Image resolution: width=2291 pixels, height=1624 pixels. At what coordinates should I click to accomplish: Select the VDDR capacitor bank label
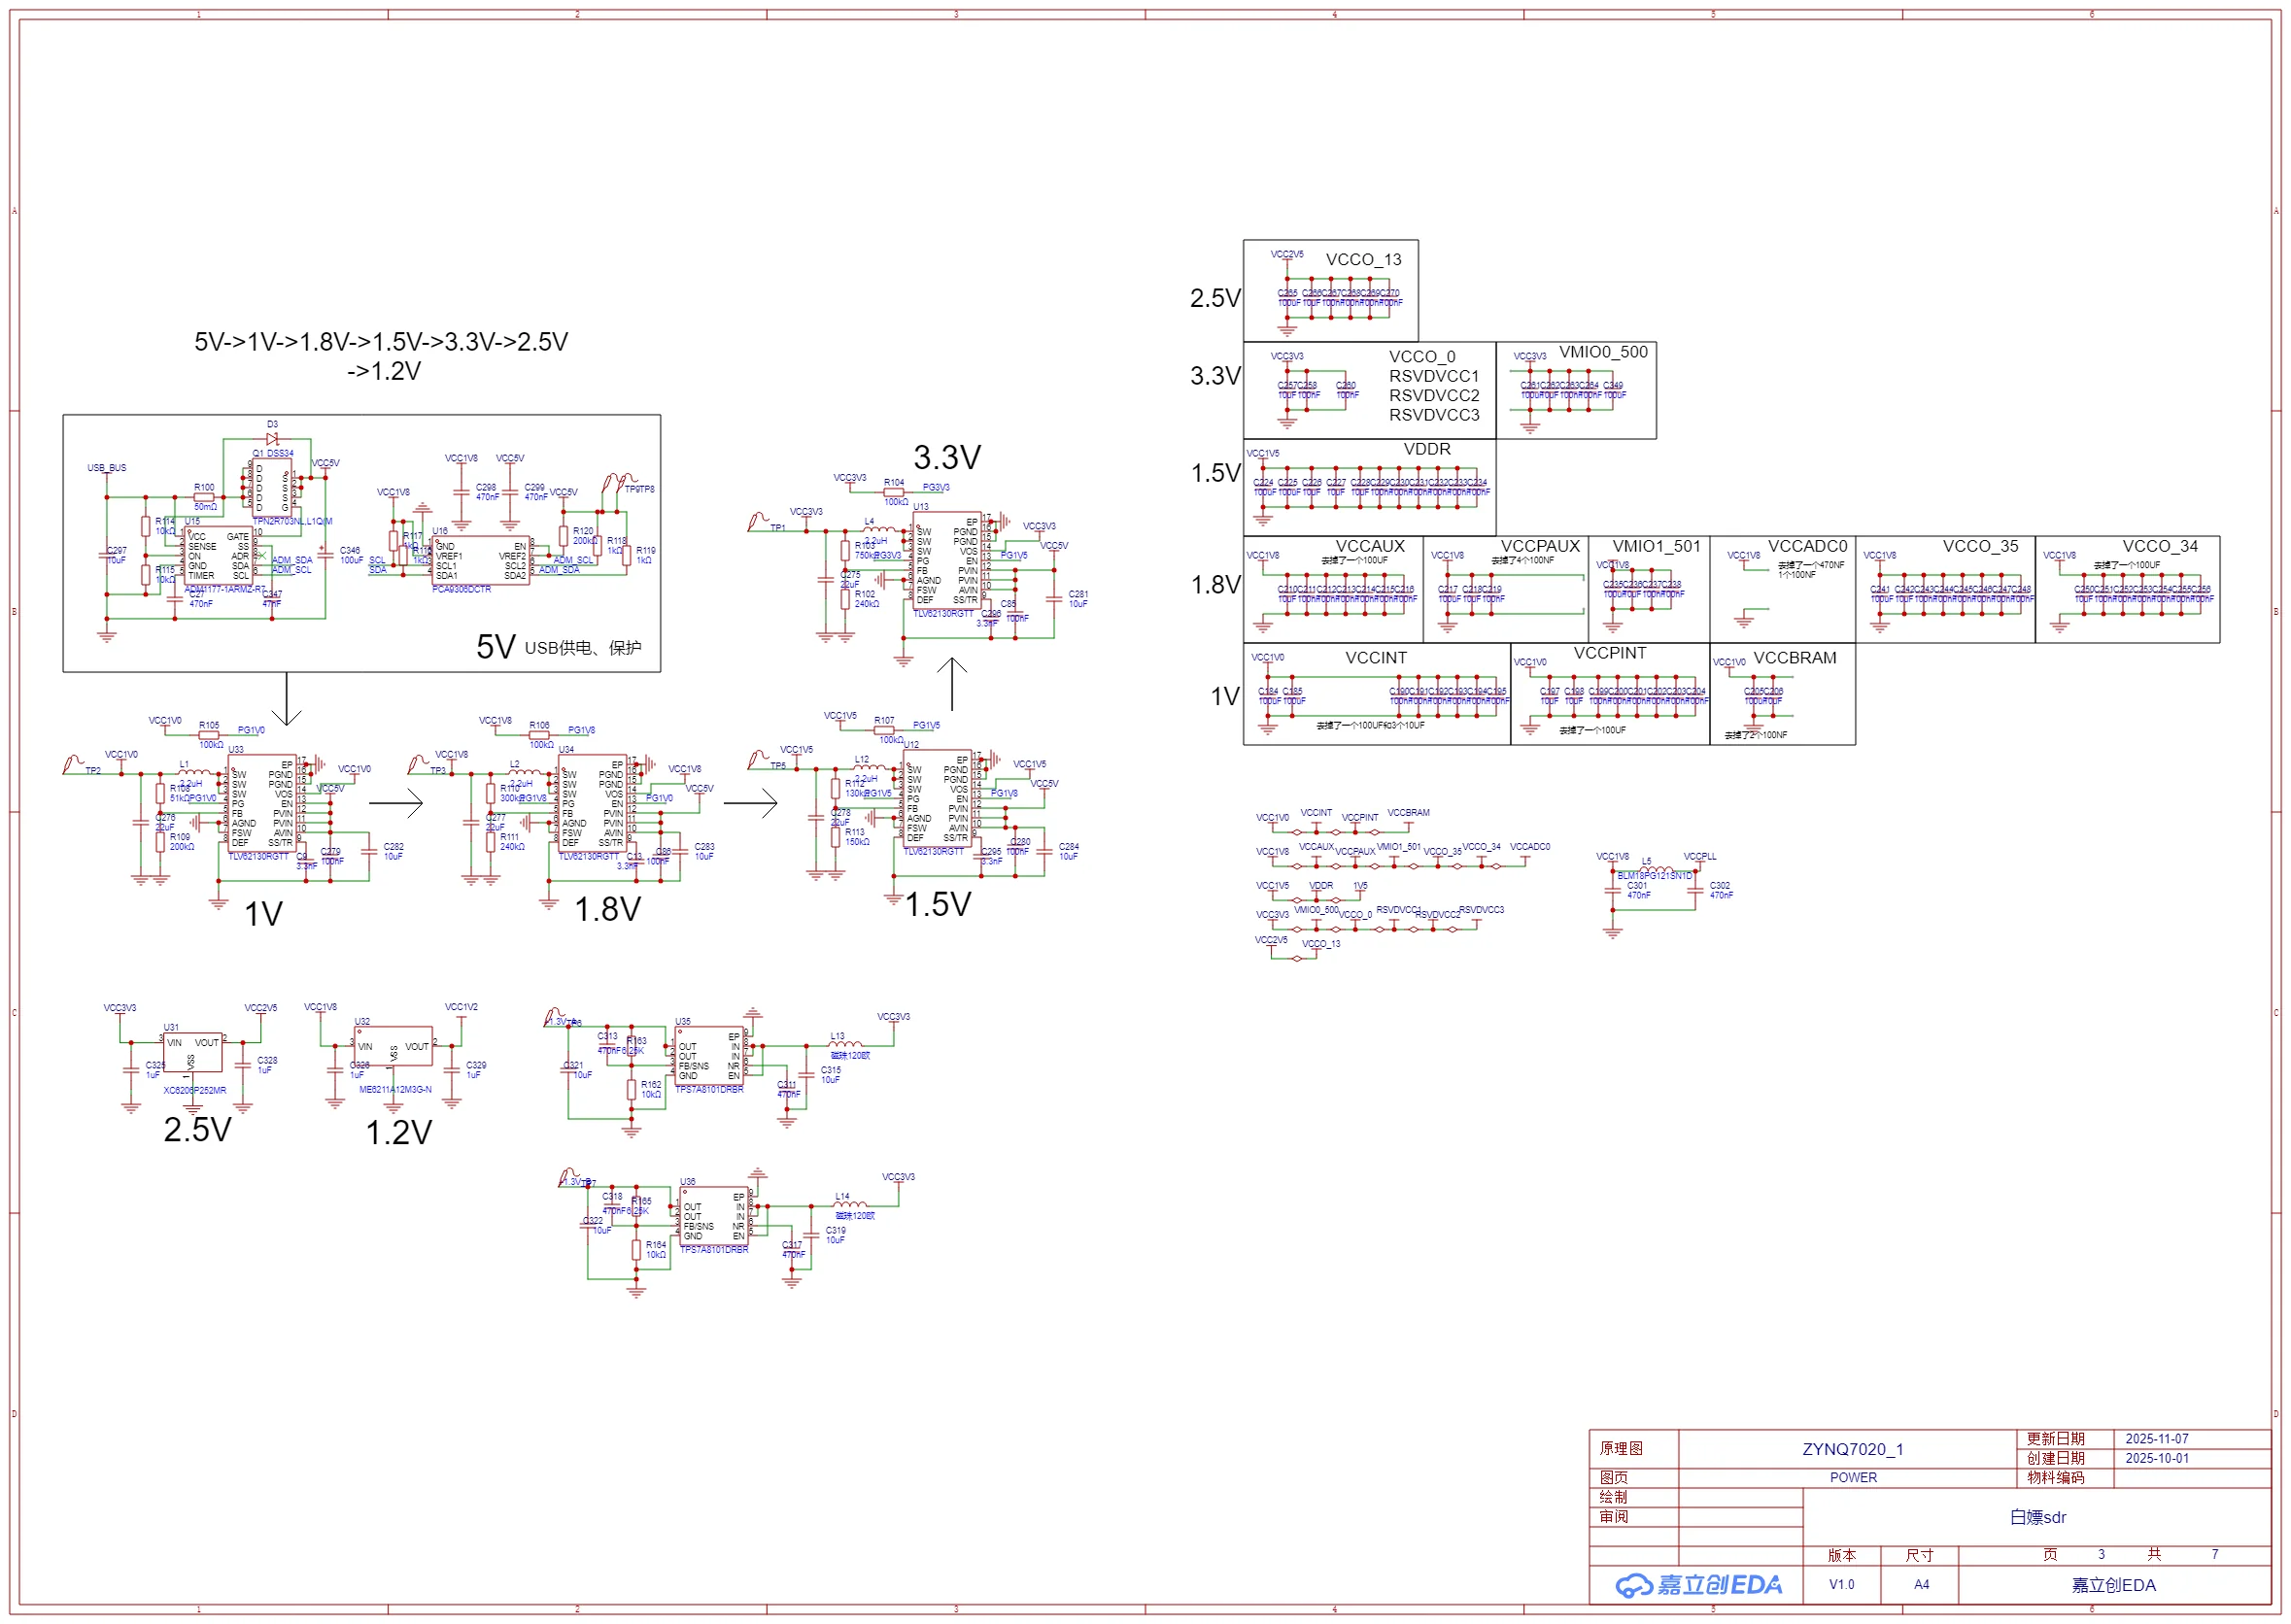pyautogui.click(x=1426, y=450)
